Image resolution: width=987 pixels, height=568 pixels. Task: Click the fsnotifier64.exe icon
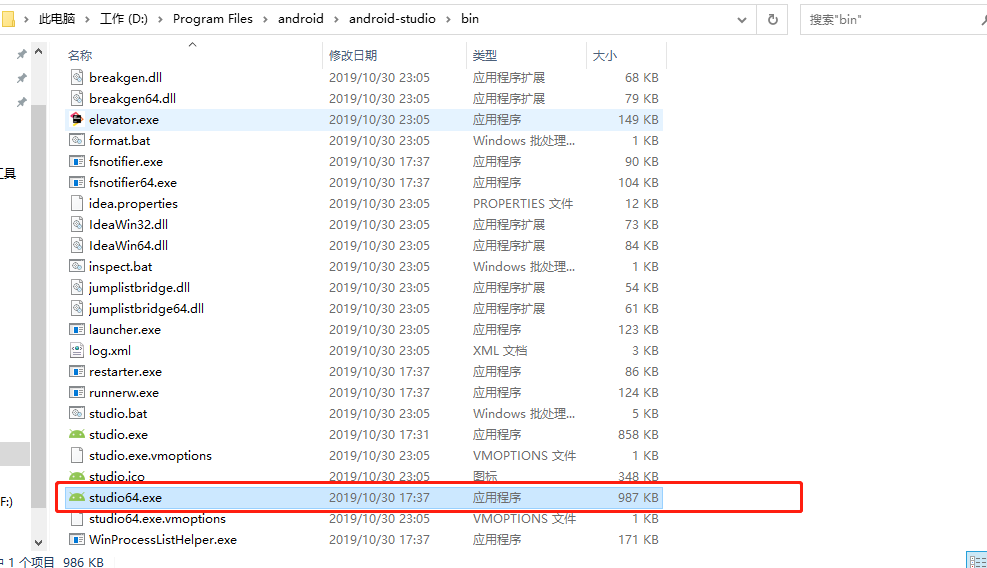pos(77,183)
